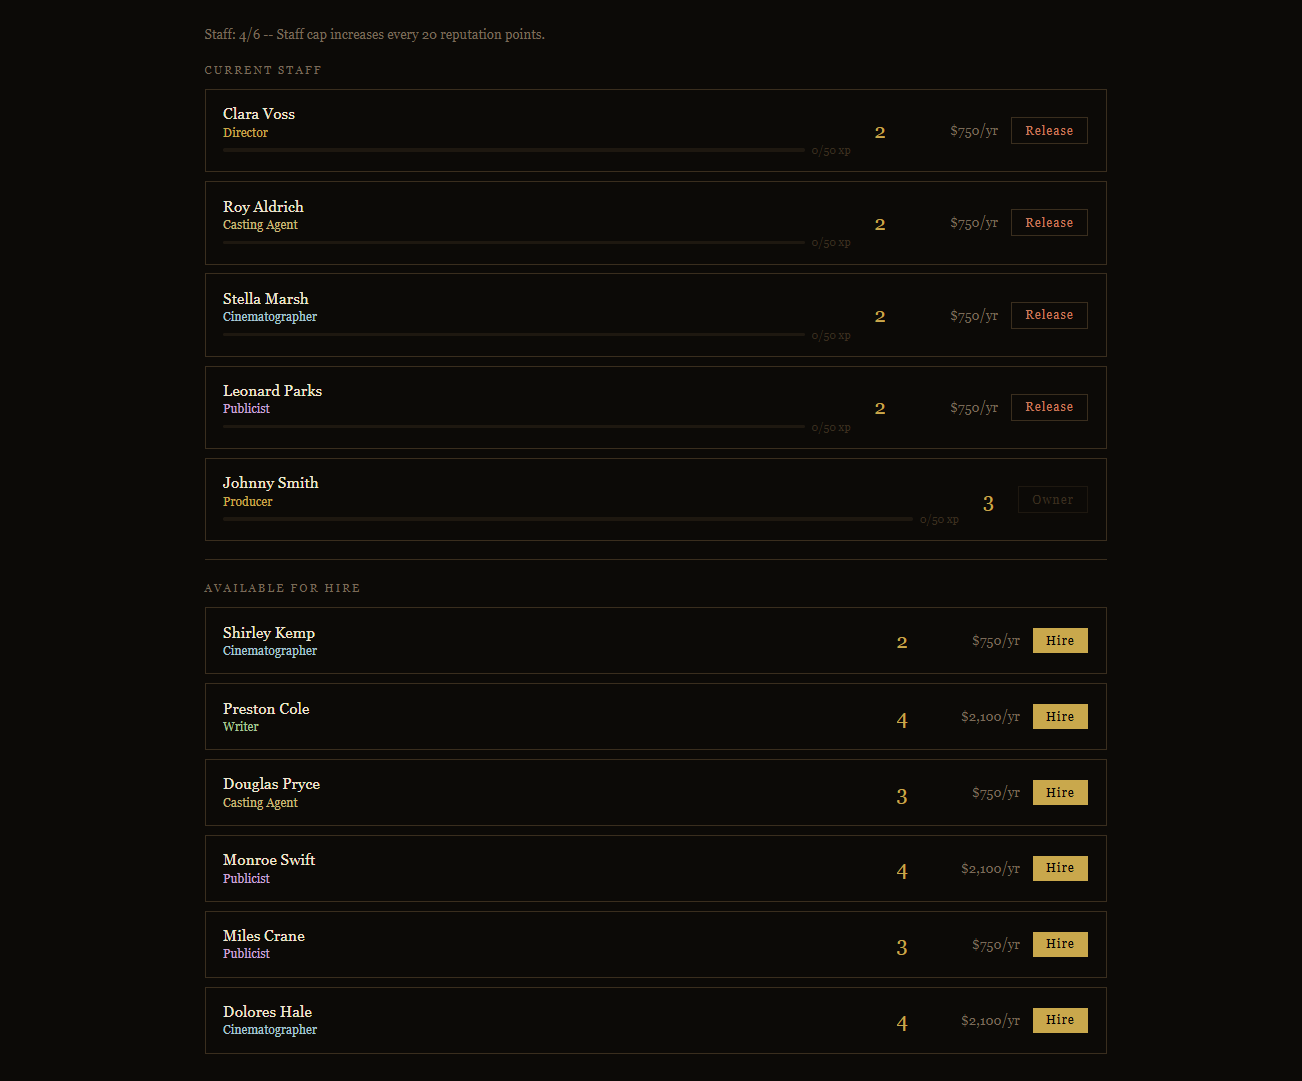Click Monroe Swift's $2,100/yr salary
Screen dimensions: 1302x1081
pos(990,869)
